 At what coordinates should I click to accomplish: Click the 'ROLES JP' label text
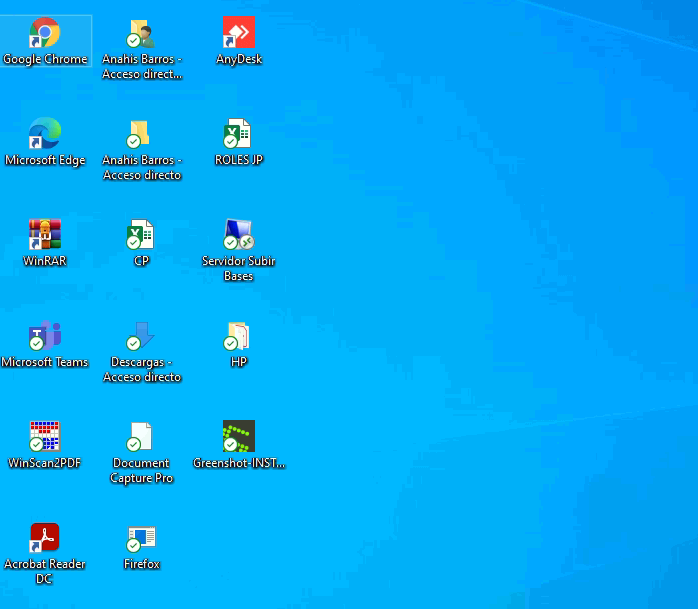point(239,160)
